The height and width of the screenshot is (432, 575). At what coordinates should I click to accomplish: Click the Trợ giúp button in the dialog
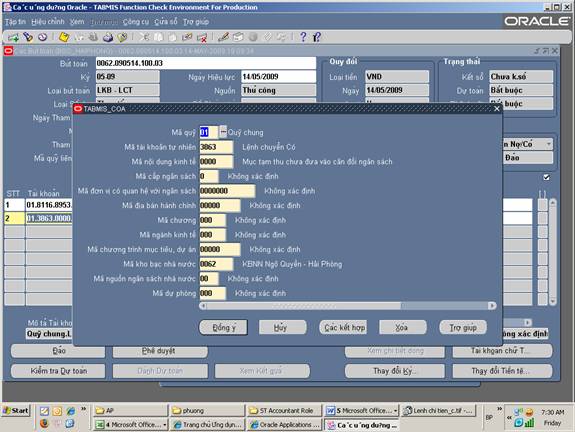463,327
